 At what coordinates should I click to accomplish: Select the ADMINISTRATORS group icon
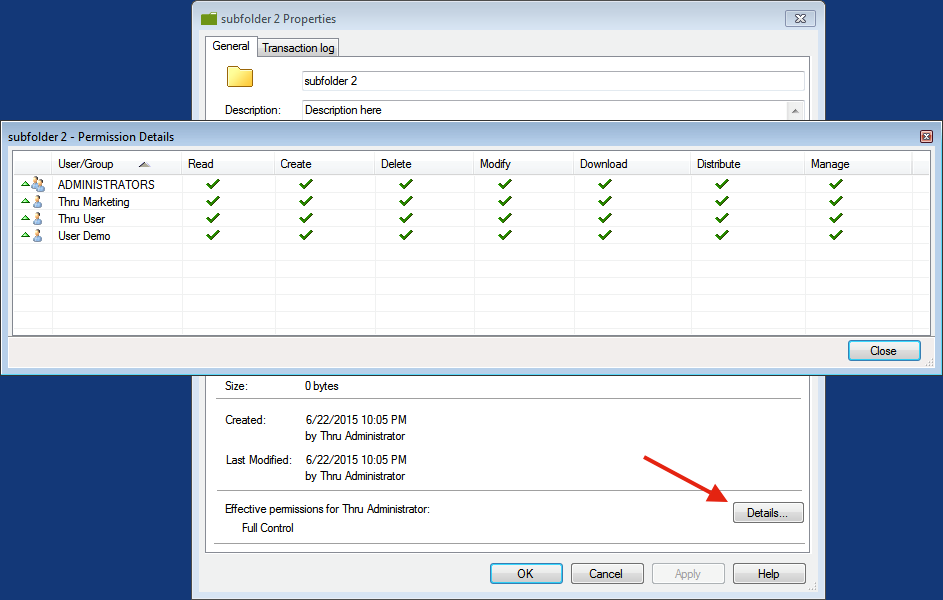(x=38, y=184)
